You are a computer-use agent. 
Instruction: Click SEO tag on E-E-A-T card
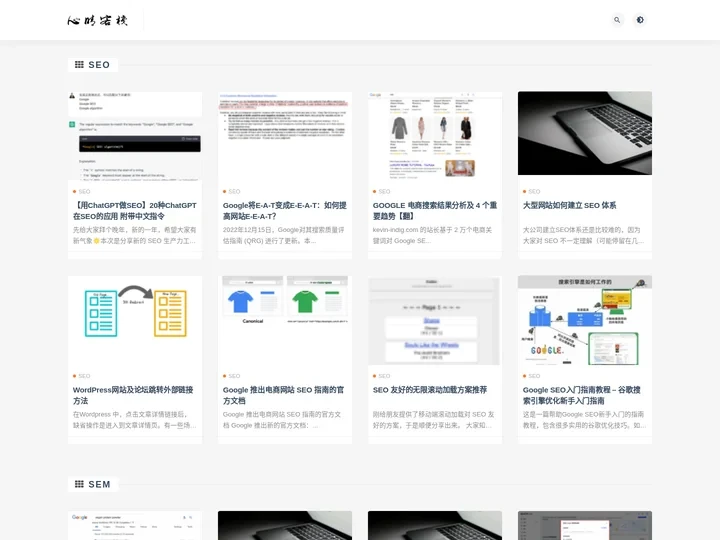[234, 191]
